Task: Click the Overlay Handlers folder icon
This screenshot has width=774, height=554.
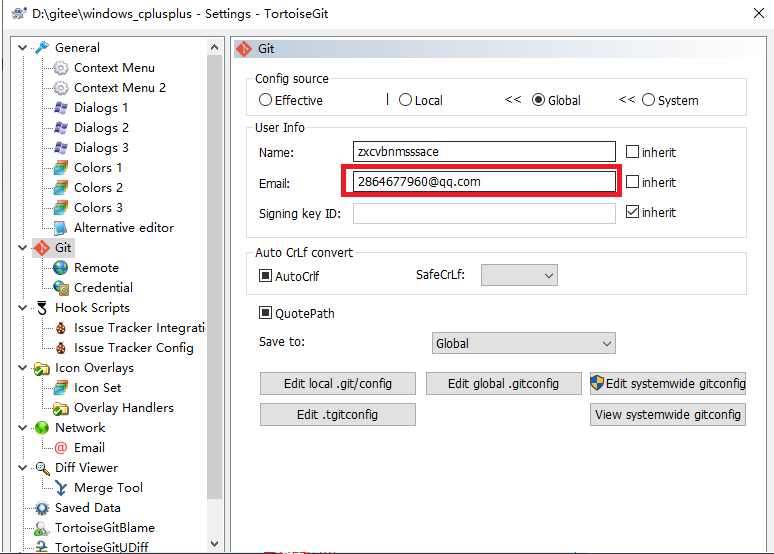Action: [61, 408]
